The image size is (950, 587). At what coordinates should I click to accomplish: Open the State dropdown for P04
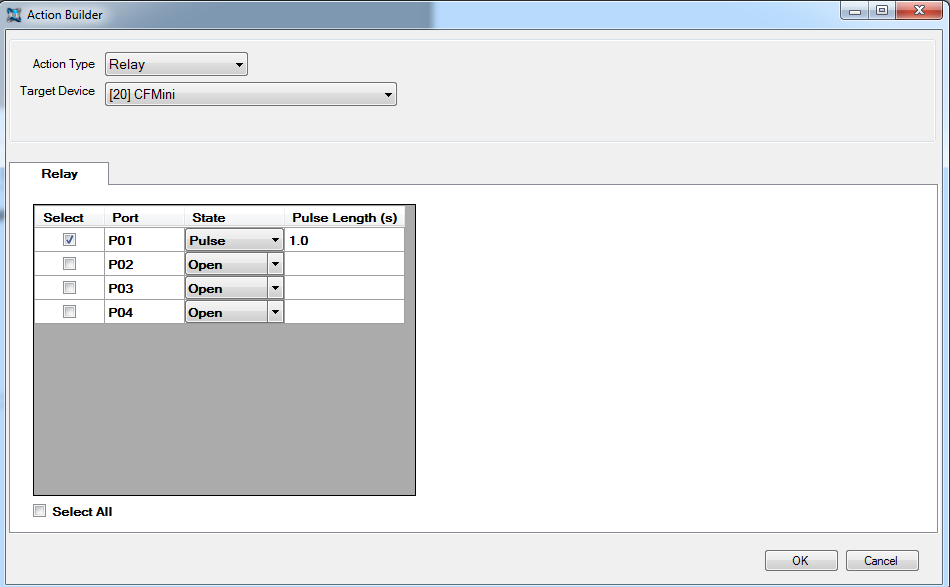(x=234, y=312)
